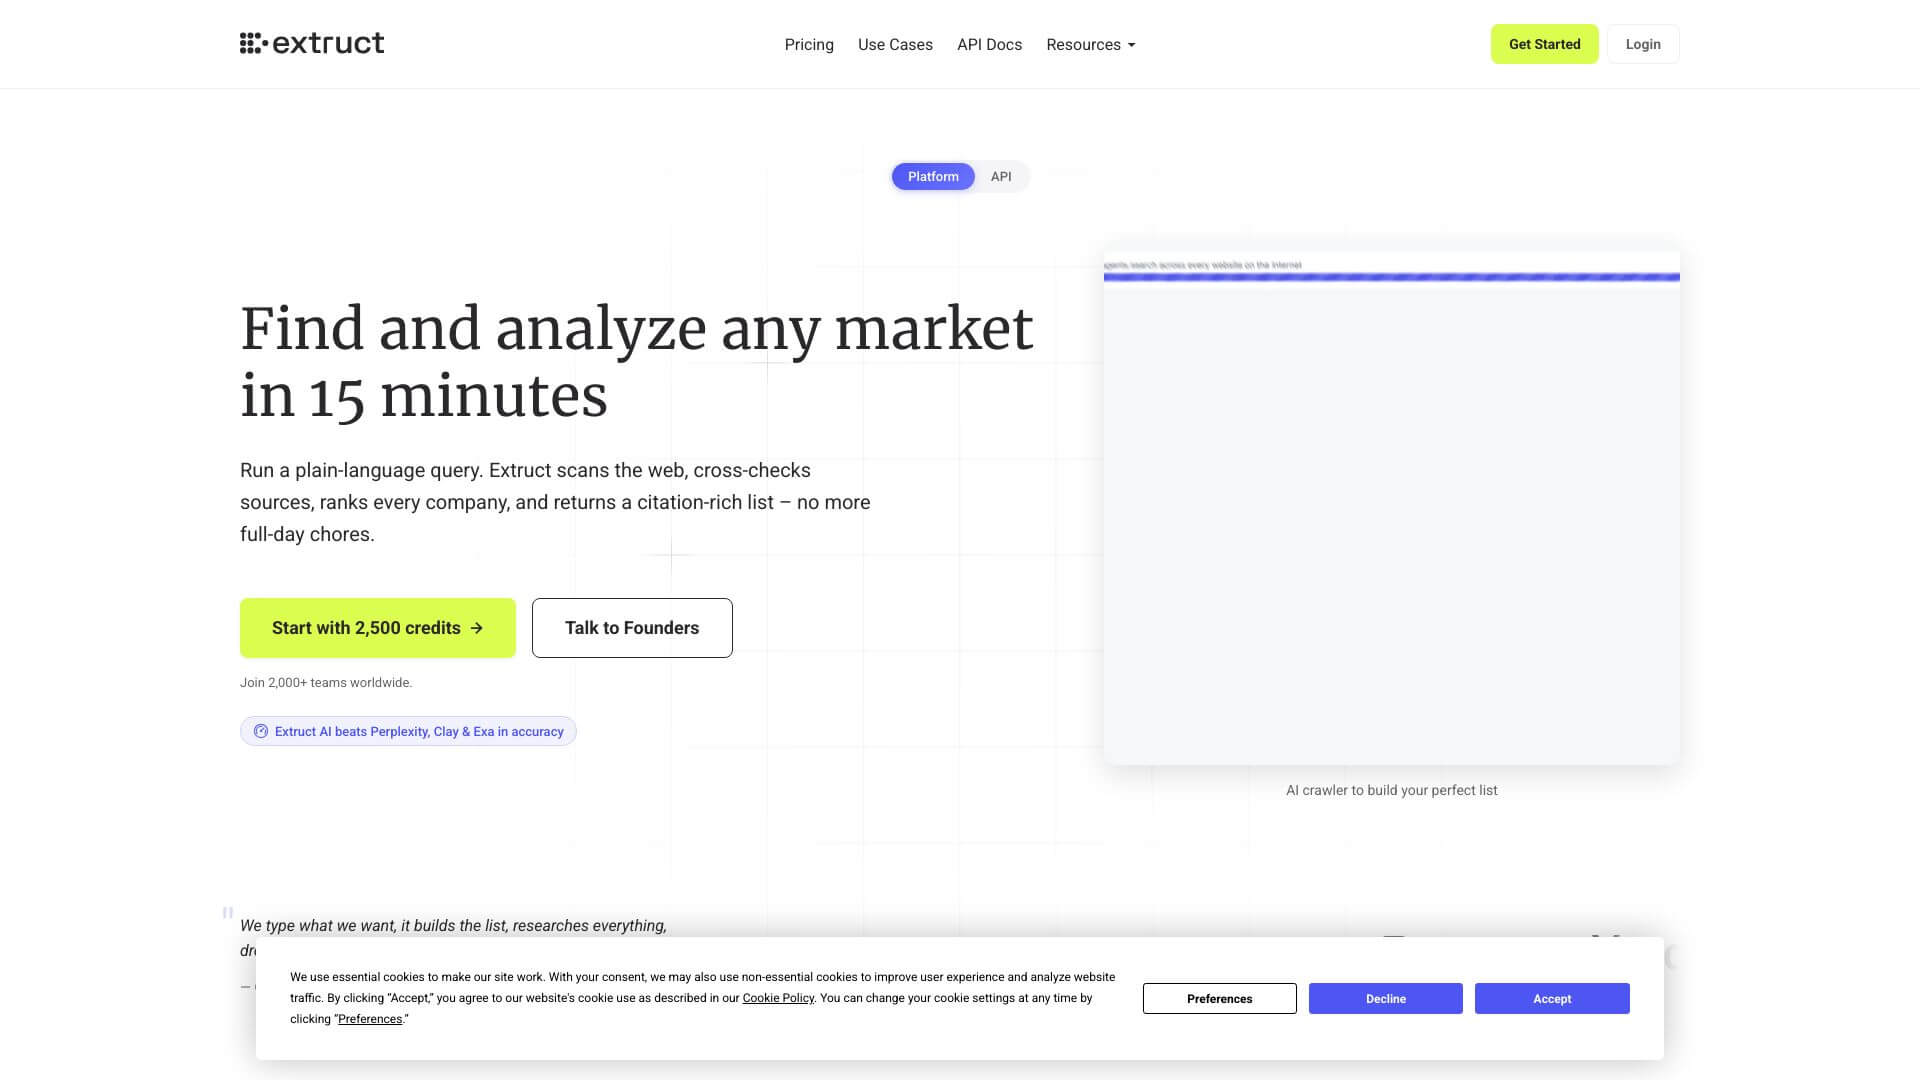
Task: Click the Extruct AI accuracy comparison badge
Action: click(x=408, y=730)
